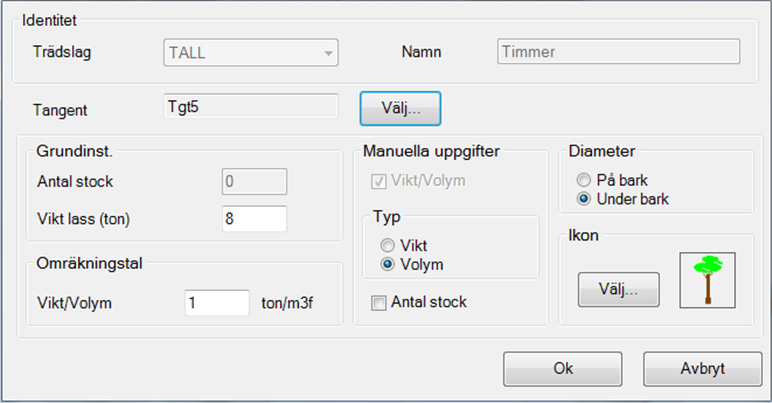This screenshot has height=403, width=772.
Task: Open the Trädslag dropdown arrow
Action: [x=328, y=53]
